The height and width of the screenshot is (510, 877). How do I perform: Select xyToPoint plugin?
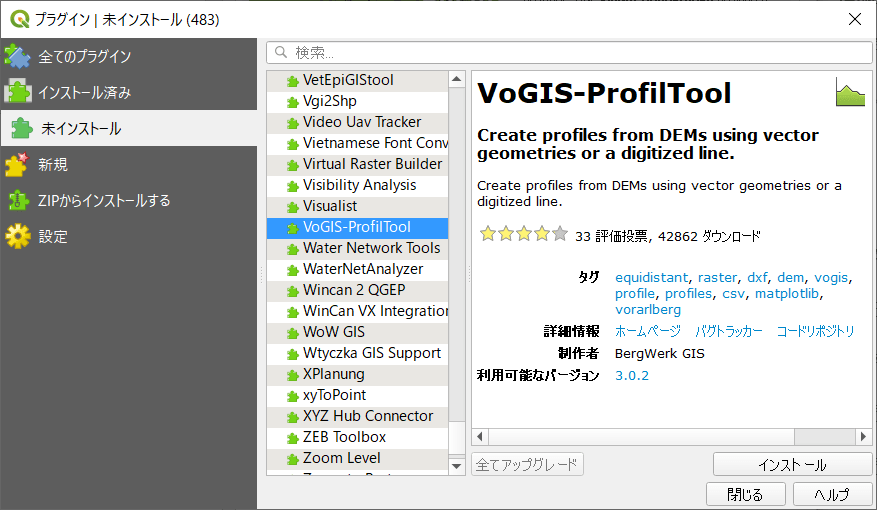coord(357,395)
